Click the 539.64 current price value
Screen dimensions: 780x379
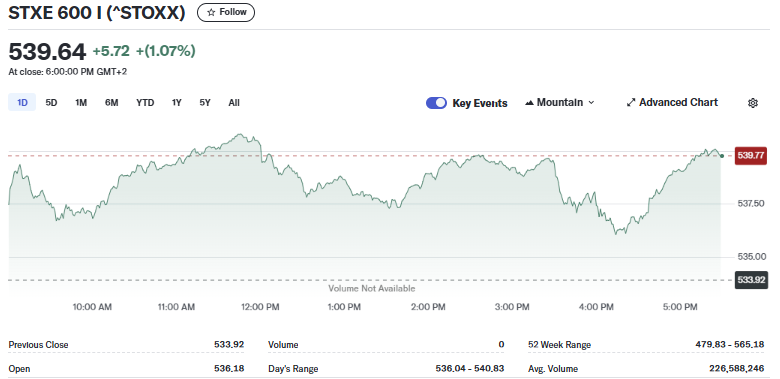[47, 51]
